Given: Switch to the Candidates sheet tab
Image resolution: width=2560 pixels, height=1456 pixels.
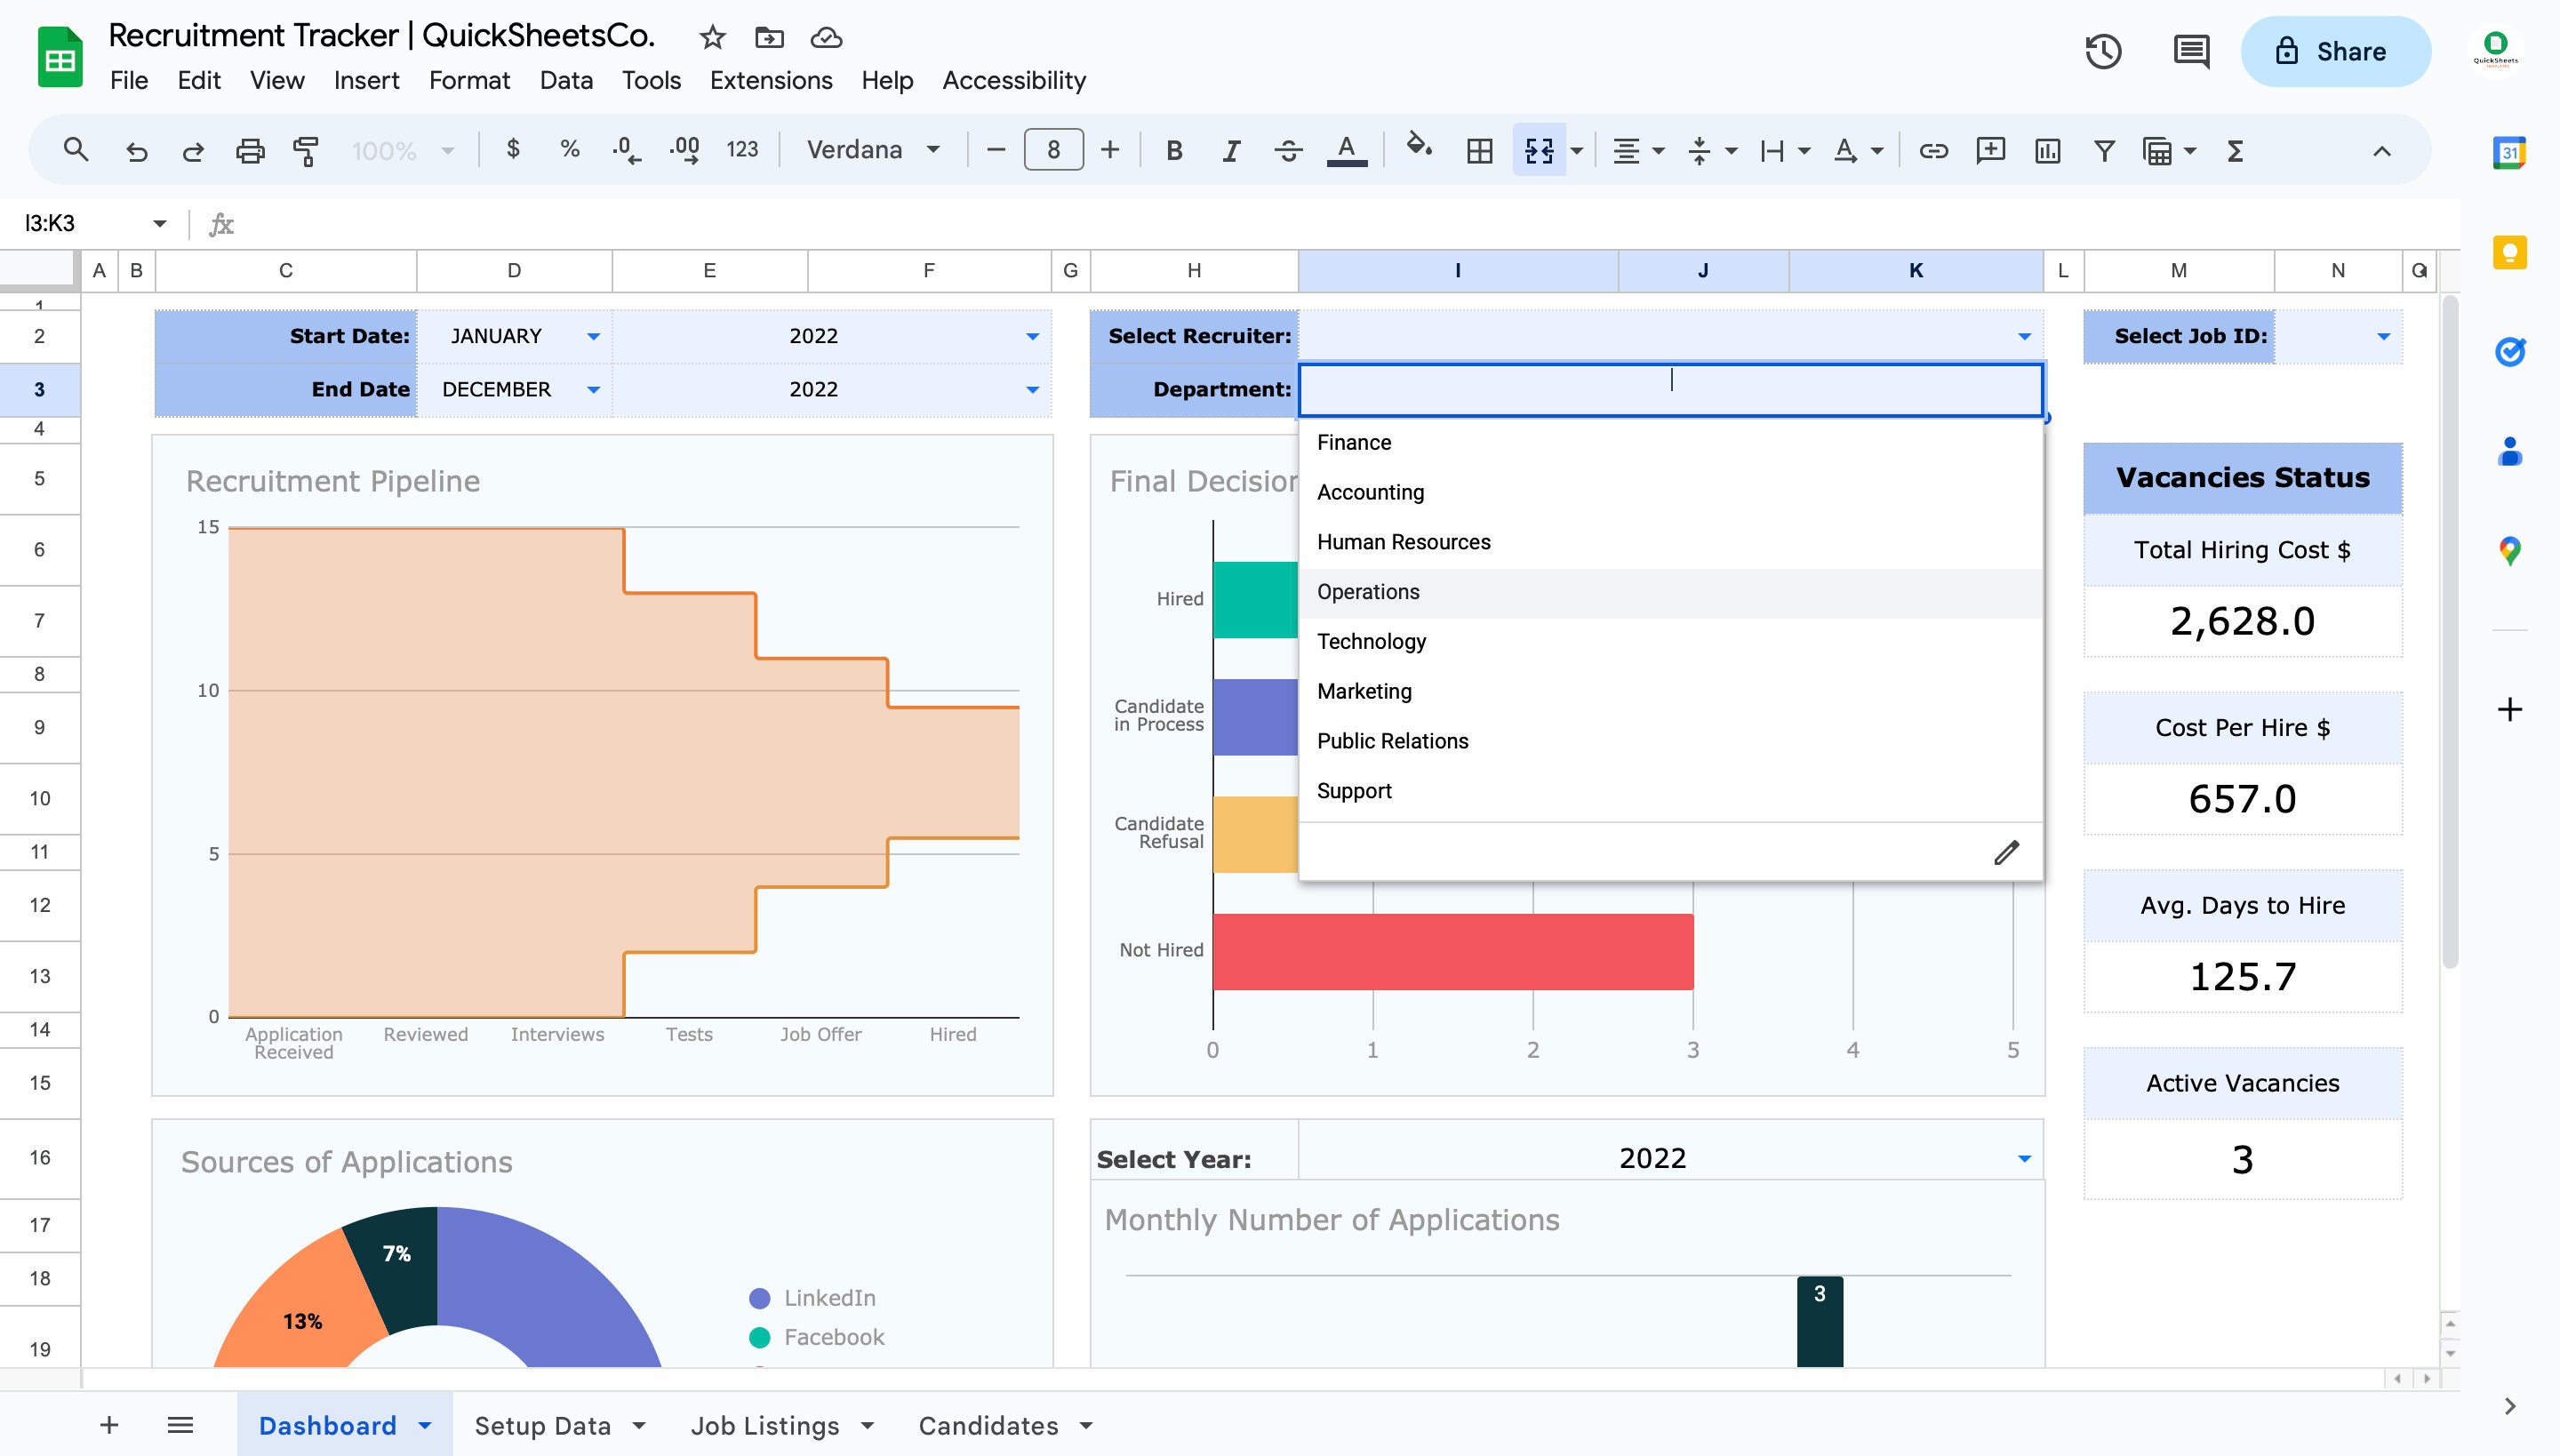Looking at the screenshot, I should pos(989,1425).
